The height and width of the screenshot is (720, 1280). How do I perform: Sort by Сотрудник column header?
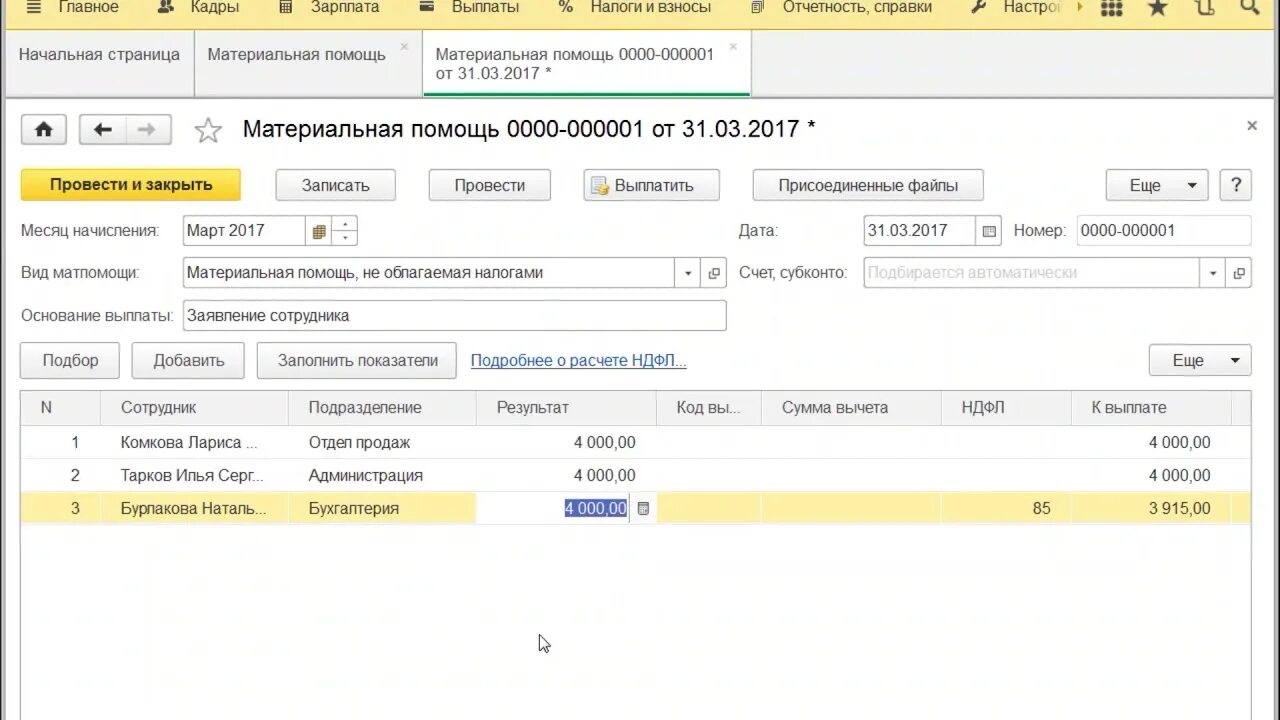click(194, 408)
